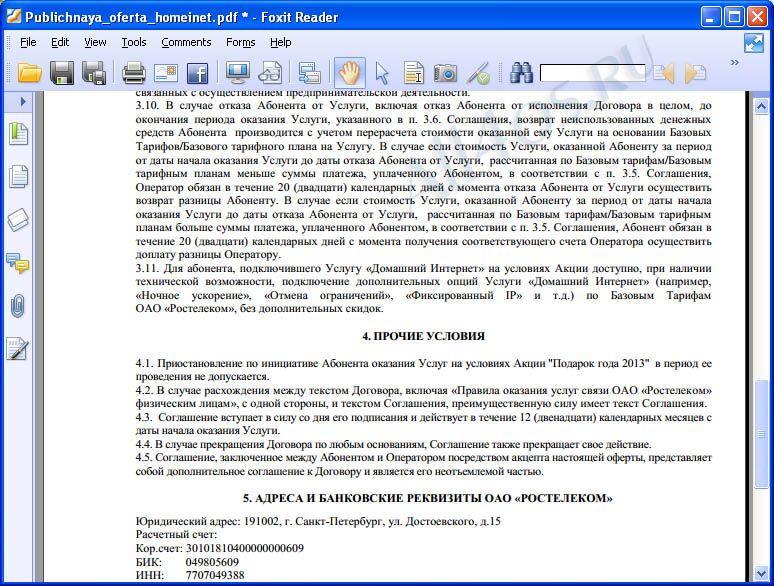Click the text viewer page-layout icon
The width and height of the screenshot is (774, 586).
click(310, 73)
